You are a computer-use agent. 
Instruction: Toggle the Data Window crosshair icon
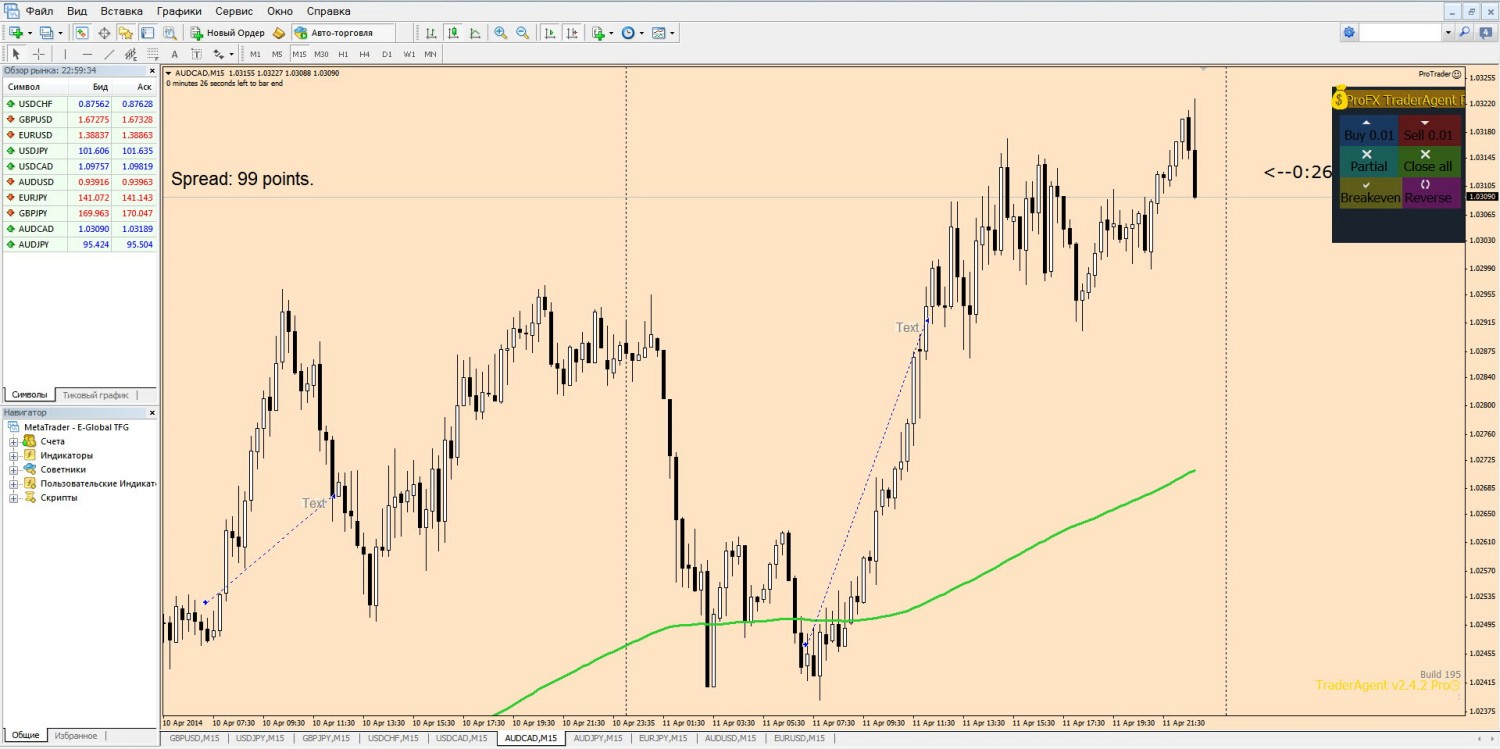click(104, 33)
